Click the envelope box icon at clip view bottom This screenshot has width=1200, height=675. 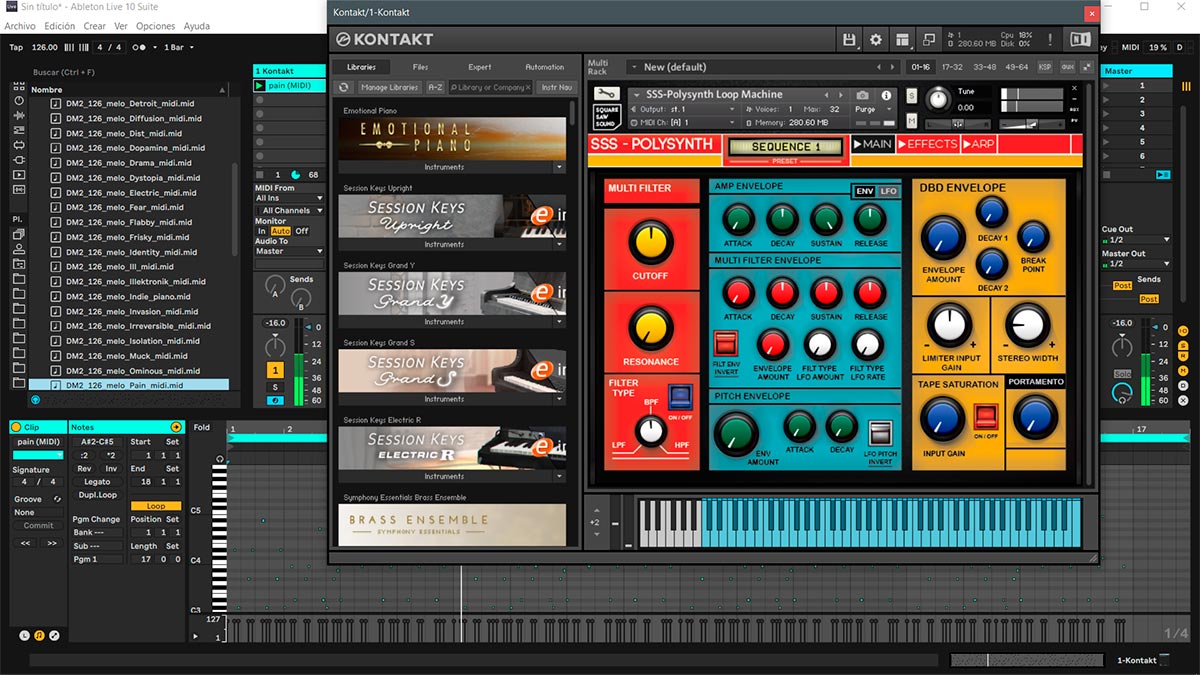[x=54, y=635]
